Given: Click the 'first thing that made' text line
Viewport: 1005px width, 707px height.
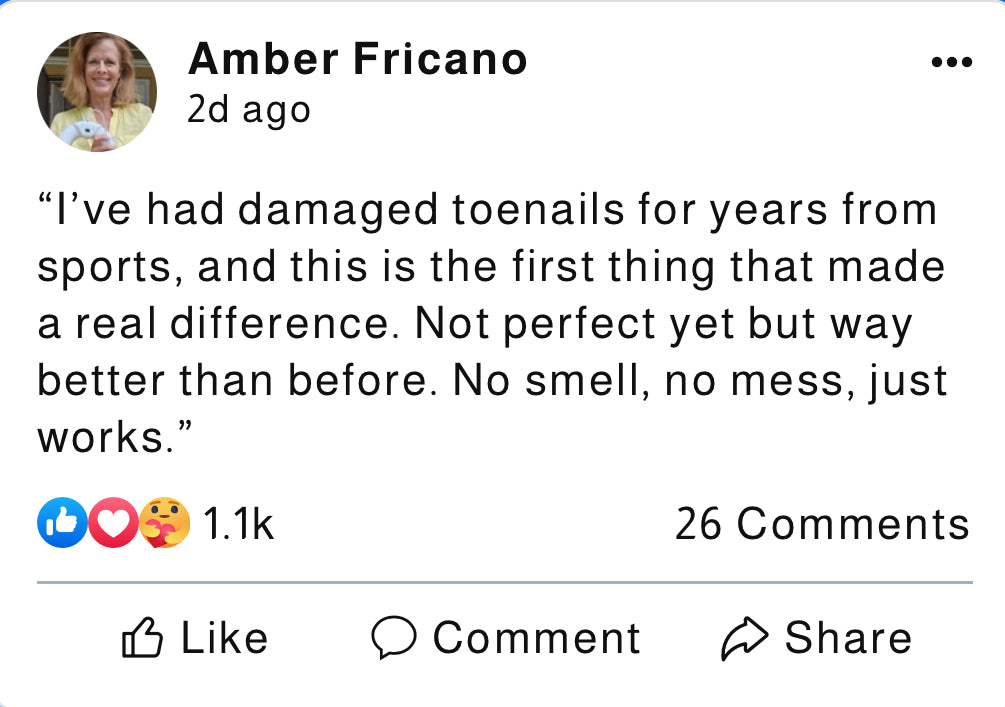Looking at the screenshot, I should [x=728, y=267].
